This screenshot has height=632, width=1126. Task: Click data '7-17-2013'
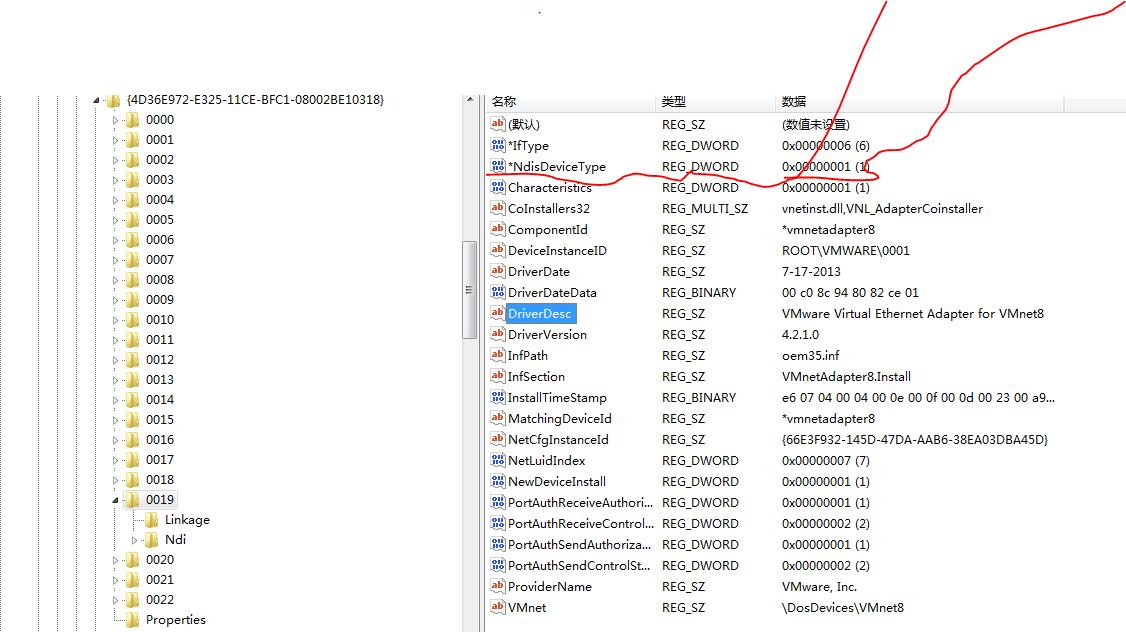(811, 271)
